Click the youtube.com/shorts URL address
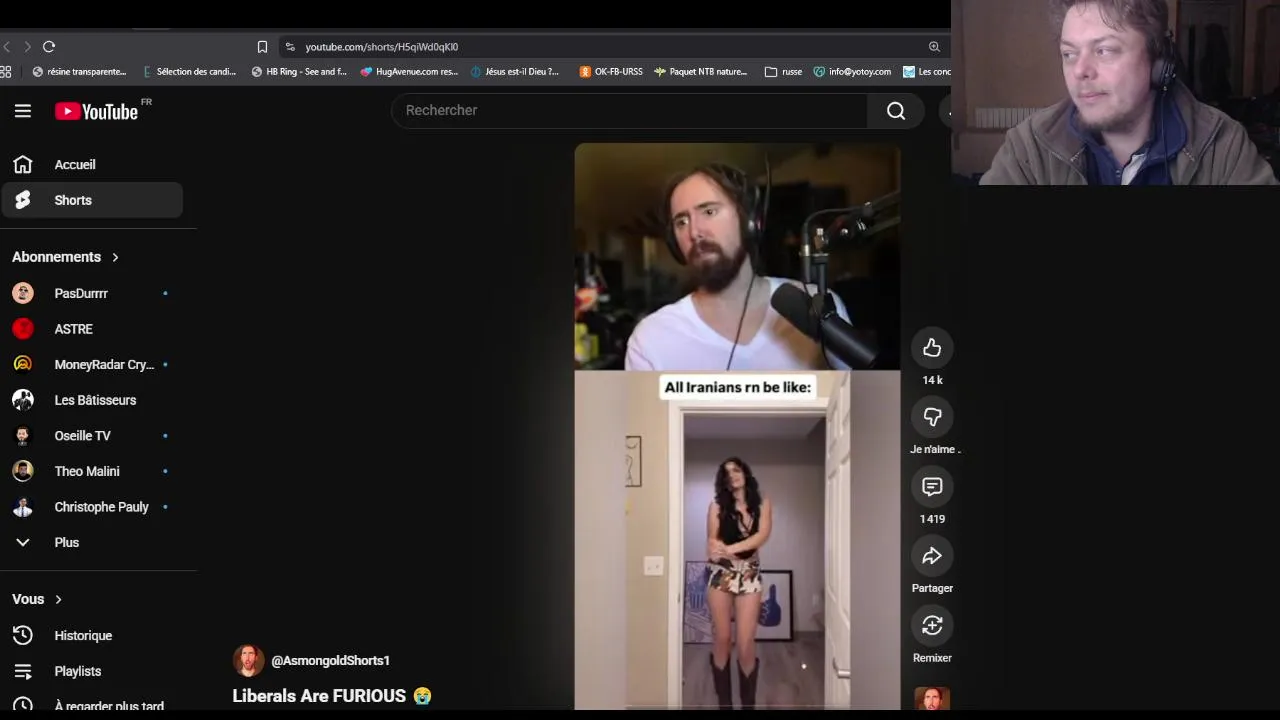 click(x=381, y=47)
